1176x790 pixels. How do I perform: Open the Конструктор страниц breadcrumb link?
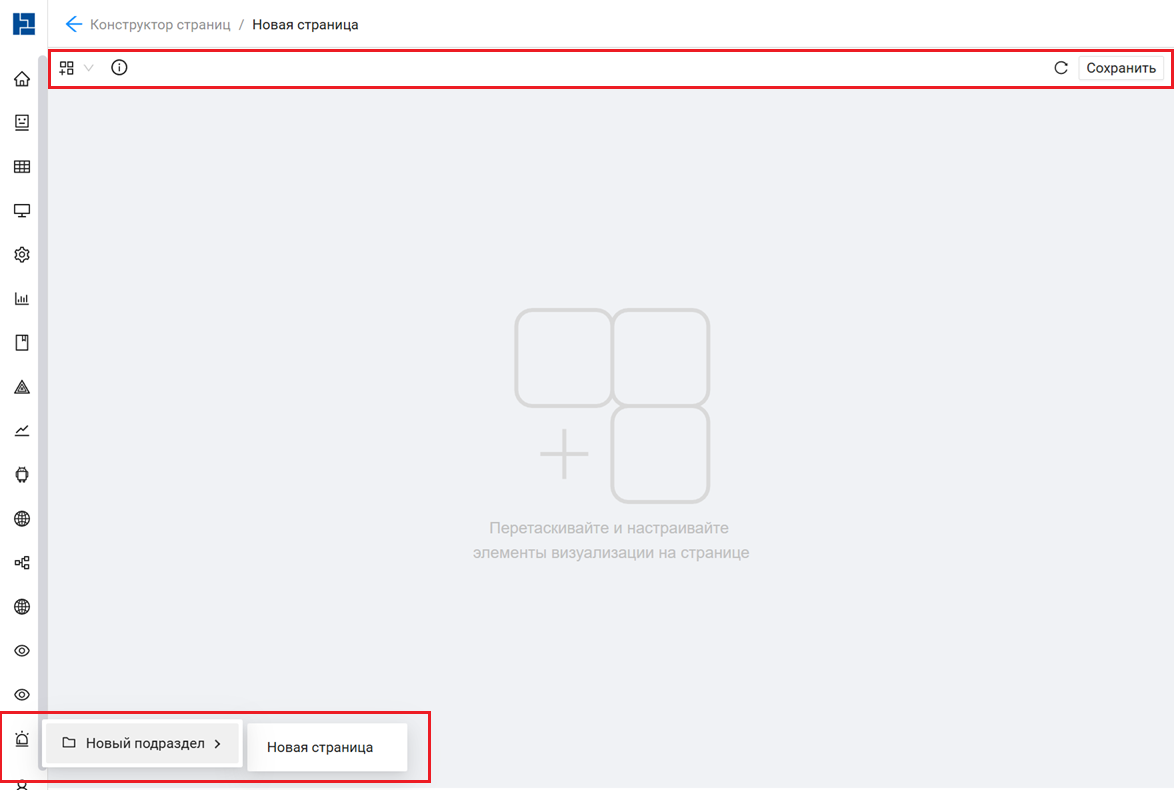pos(160,24)
